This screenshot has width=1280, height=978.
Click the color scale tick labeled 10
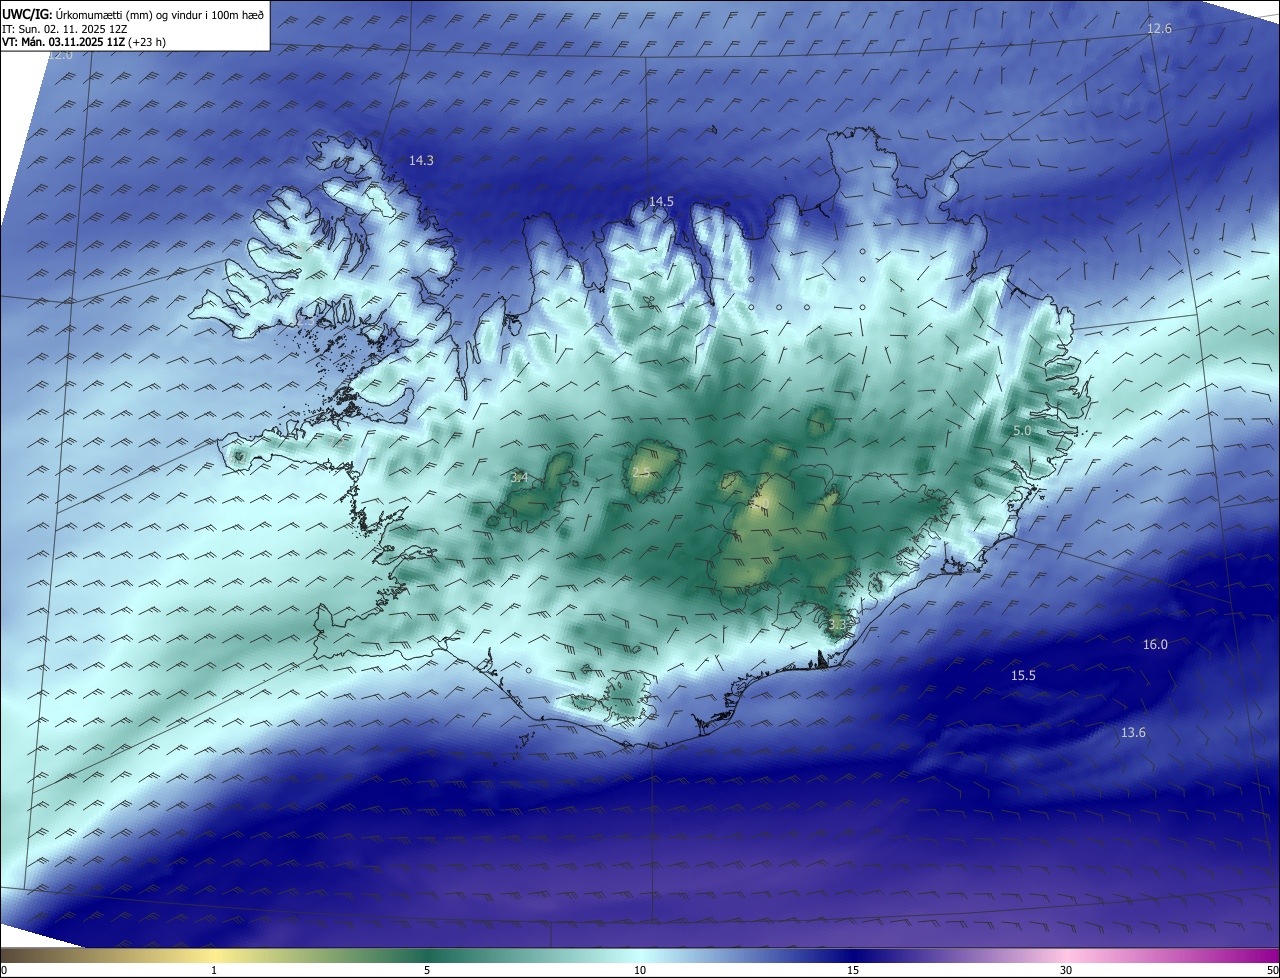640,970
